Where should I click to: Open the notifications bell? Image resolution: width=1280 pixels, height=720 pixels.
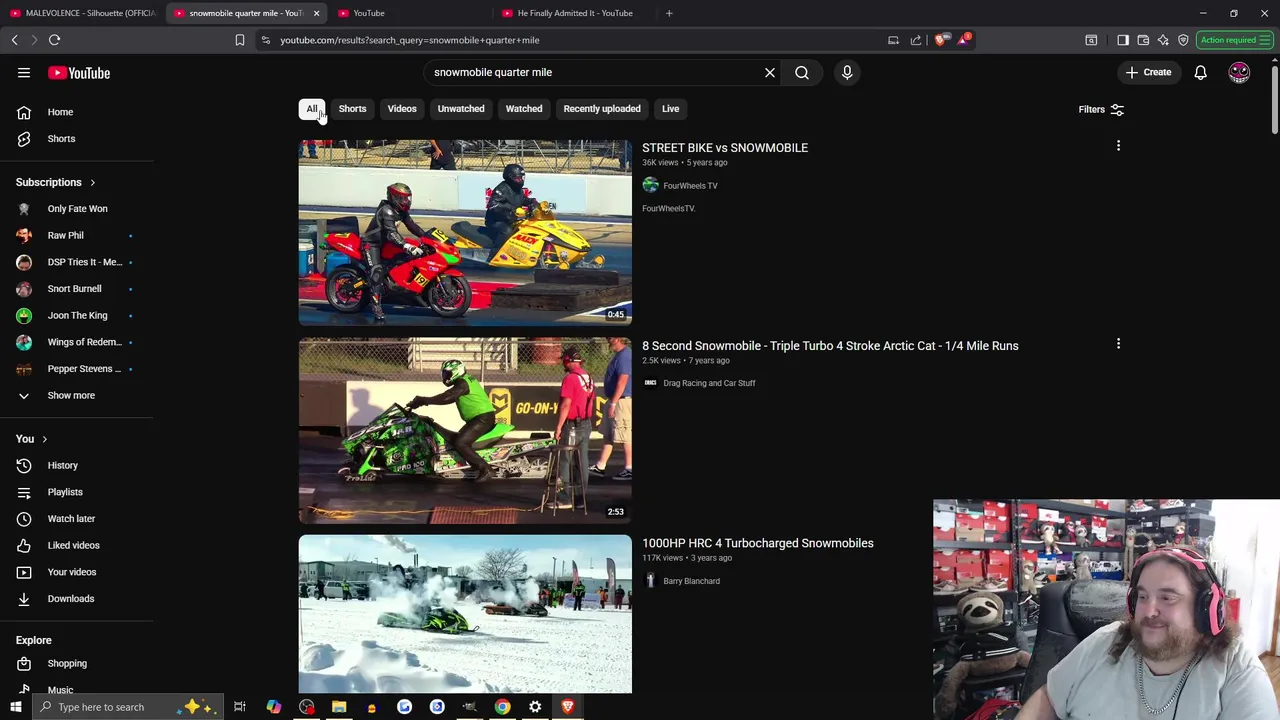(x=1200, y=72)
